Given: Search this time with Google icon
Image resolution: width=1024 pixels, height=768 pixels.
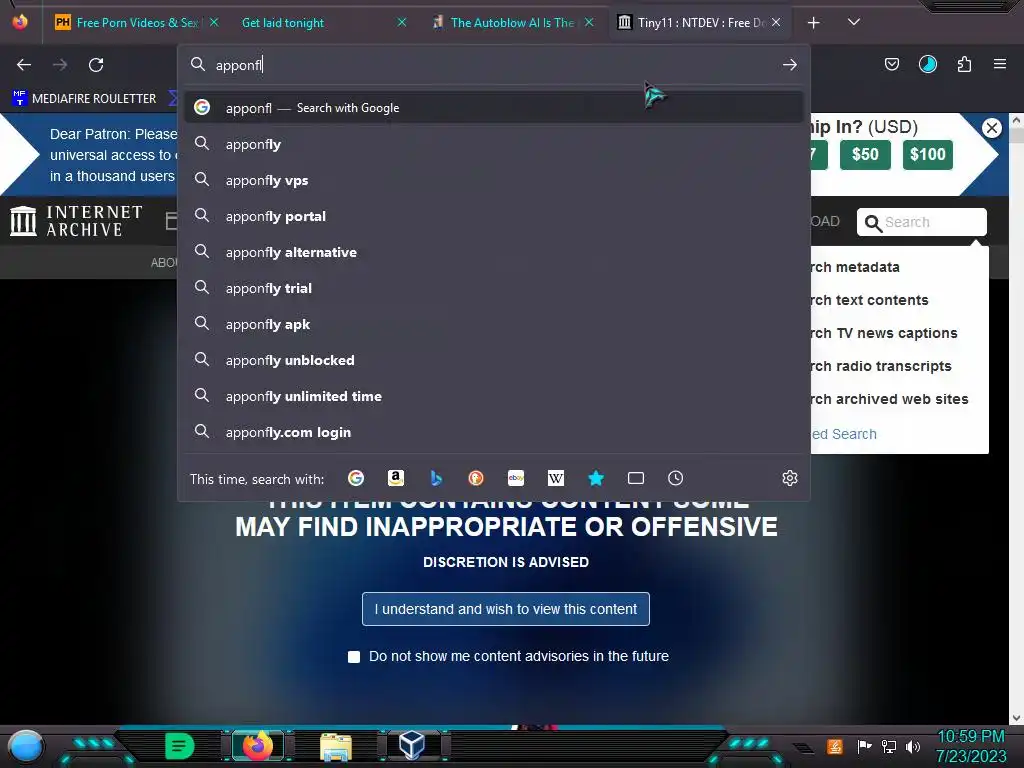Looking at the screenshot, I should 356,478.
